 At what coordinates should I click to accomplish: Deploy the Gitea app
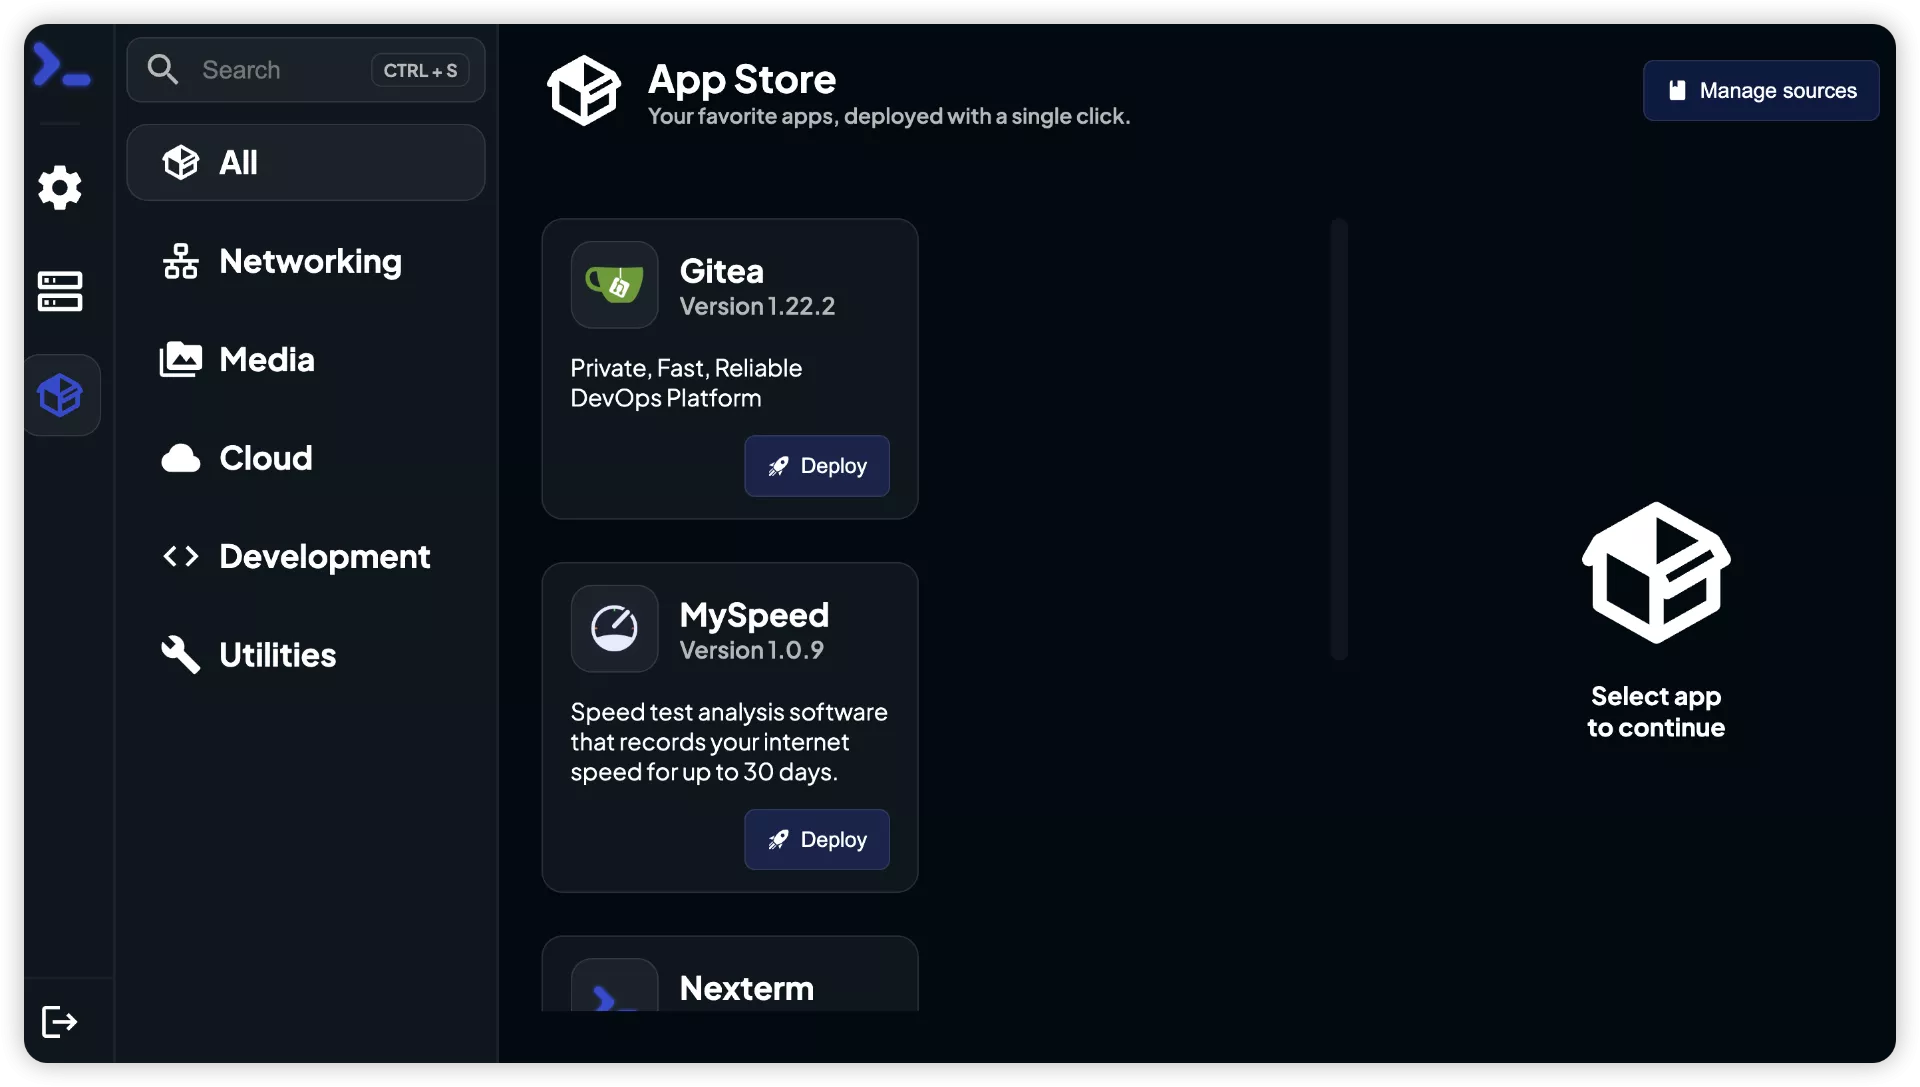coord(817,466)
